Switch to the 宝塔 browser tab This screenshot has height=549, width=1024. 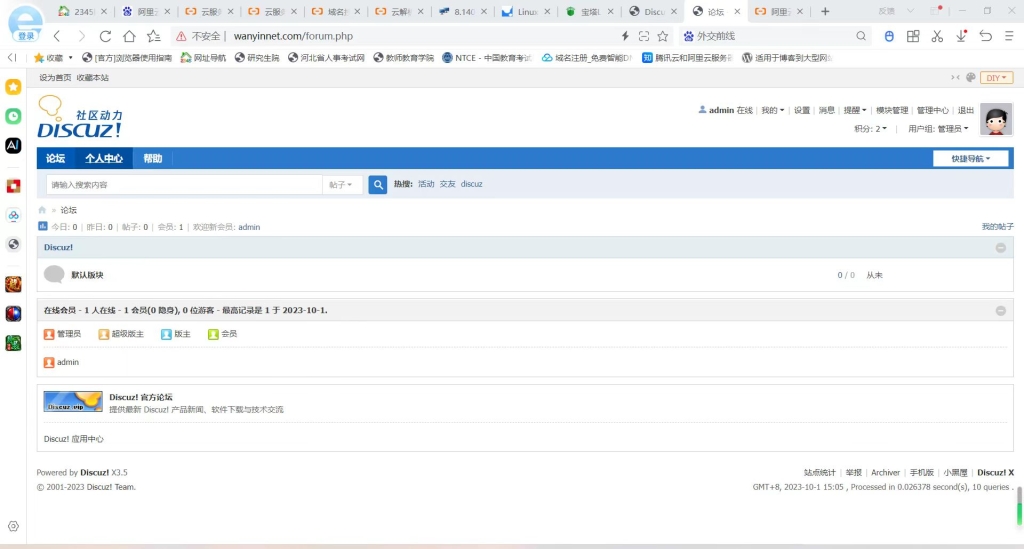click(x=589, y=11)
